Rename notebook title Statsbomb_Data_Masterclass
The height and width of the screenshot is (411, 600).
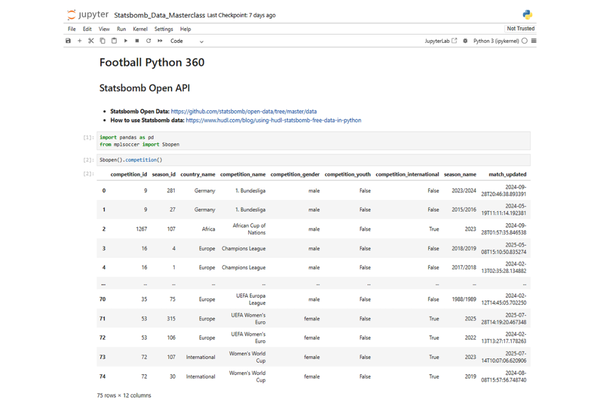160,15
